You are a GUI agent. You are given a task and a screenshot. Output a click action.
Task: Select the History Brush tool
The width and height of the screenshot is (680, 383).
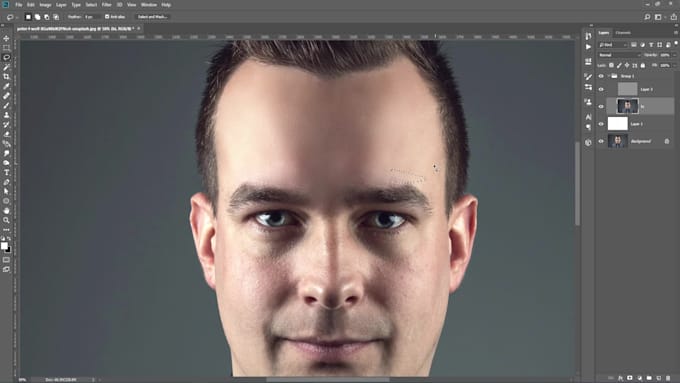click(x=6, y=124)
